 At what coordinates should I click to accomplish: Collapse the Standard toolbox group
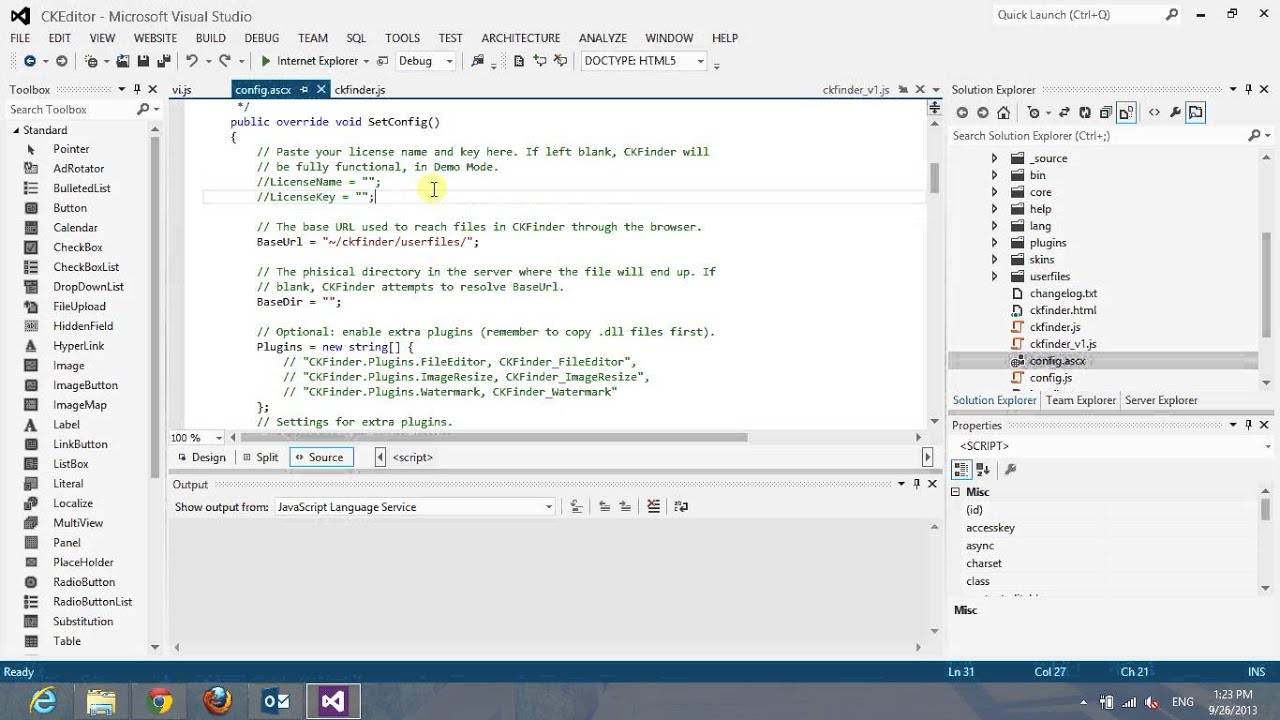pos(16,130)
